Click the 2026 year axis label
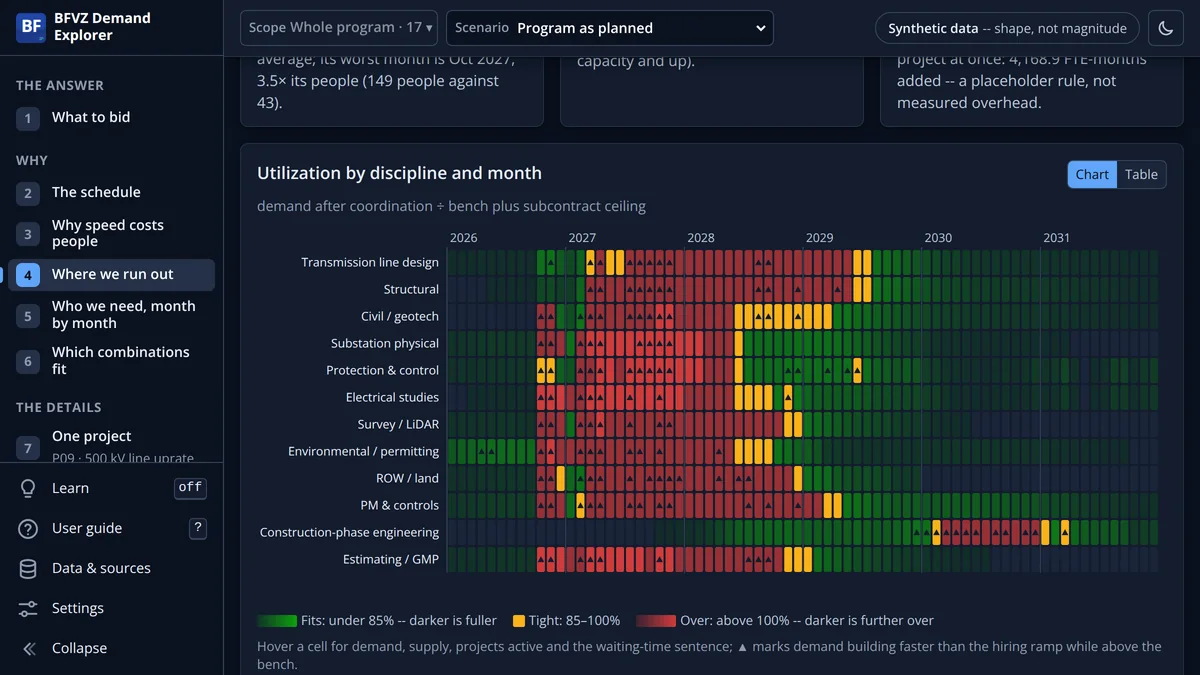This screenshot has width=1200, height=675. coord(464,238)
